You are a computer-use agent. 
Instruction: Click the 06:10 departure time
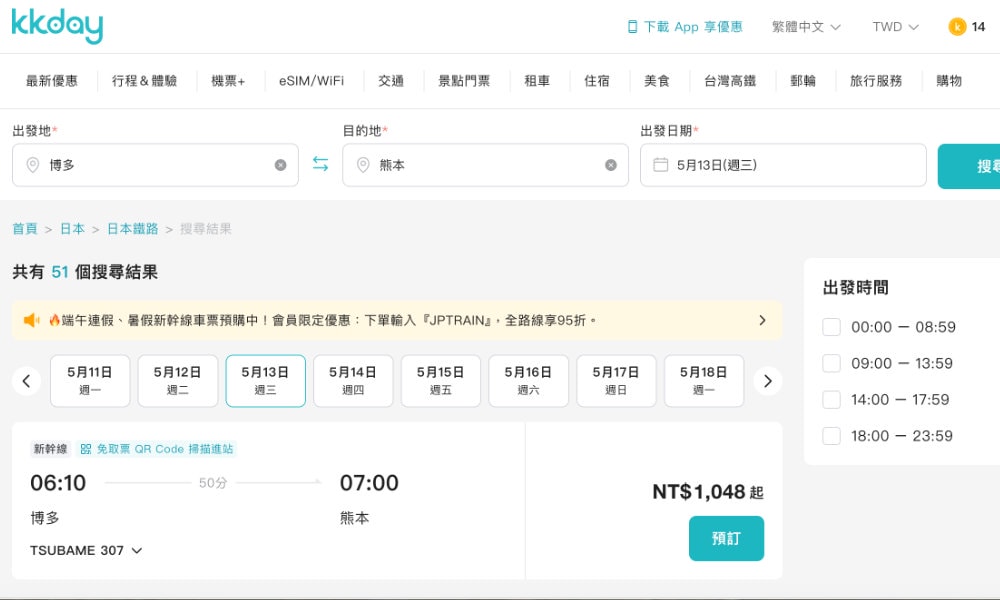[58, 483]
